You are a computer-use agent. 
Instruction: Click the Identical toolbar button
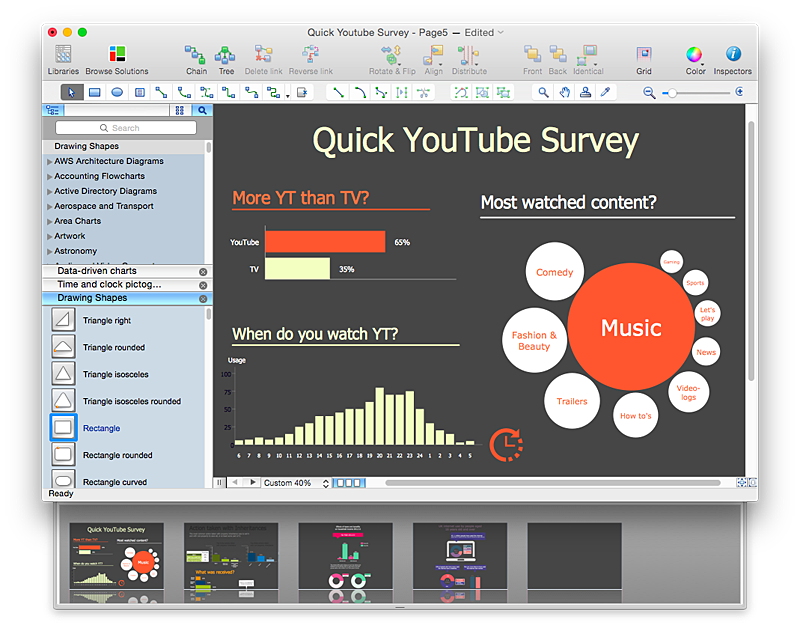click(588, 60)
